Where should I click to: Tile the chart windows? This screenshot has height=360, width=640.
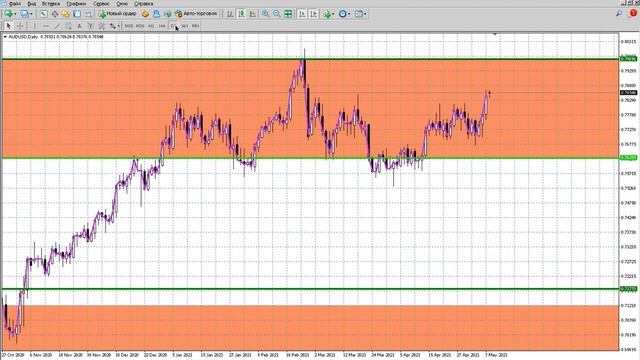[288, 14]
